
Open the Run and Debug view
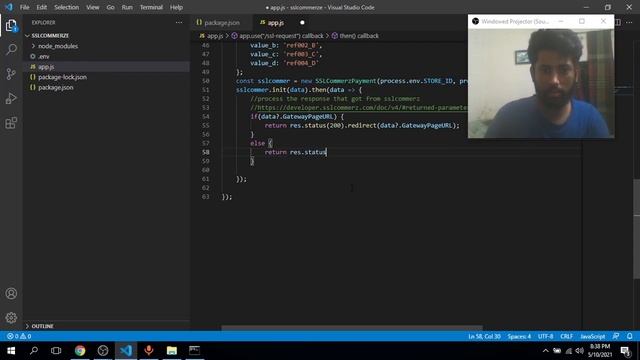pos(11,98)
